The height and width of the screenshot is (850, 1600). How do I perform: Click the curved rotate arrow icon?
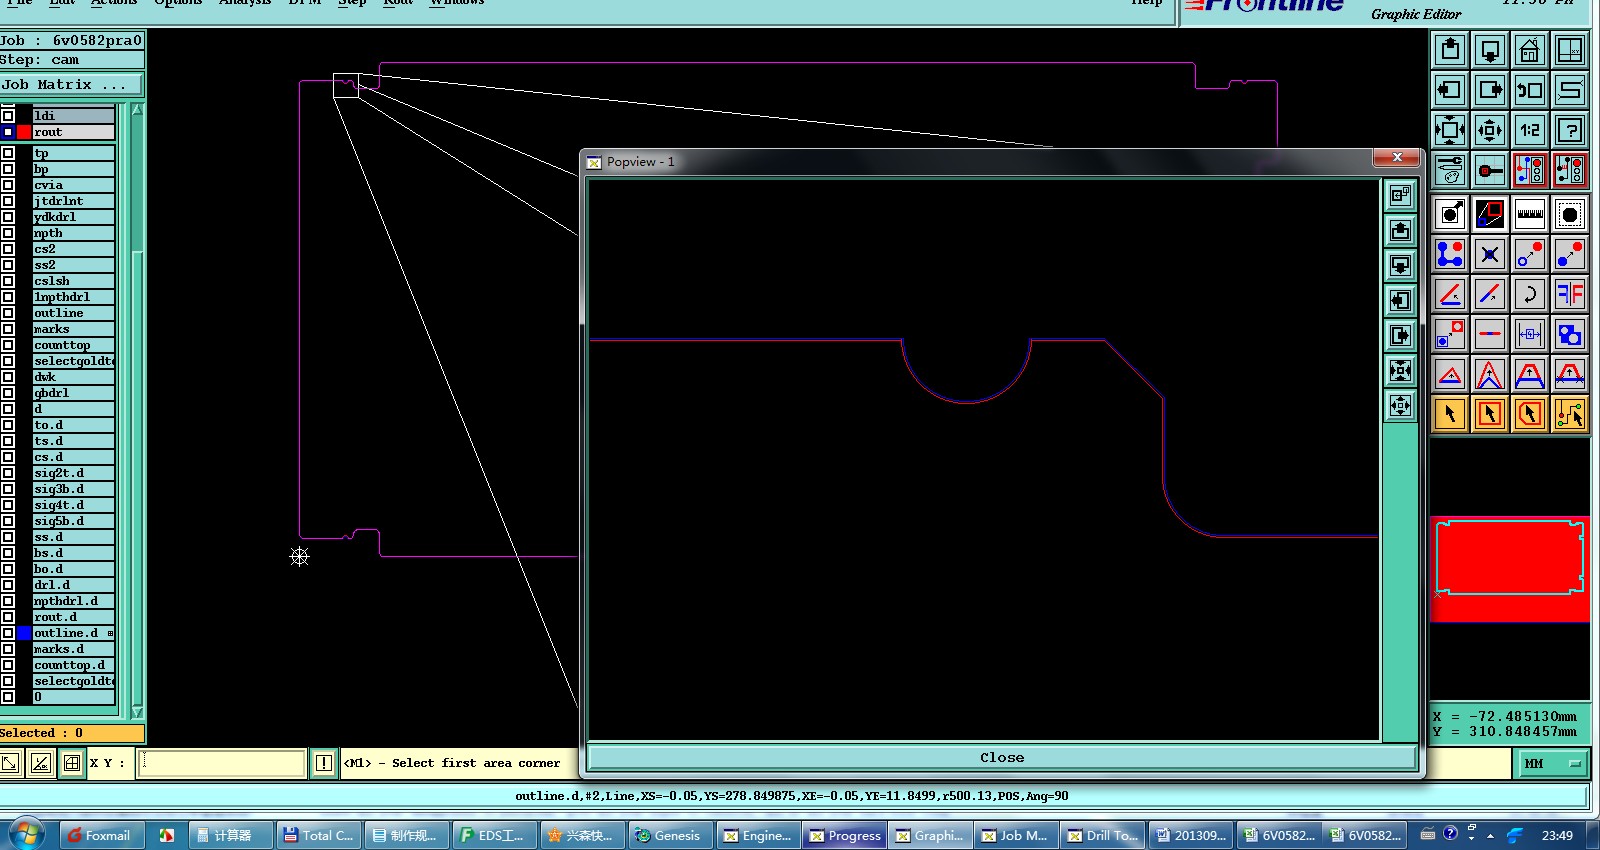[1530, 294]
